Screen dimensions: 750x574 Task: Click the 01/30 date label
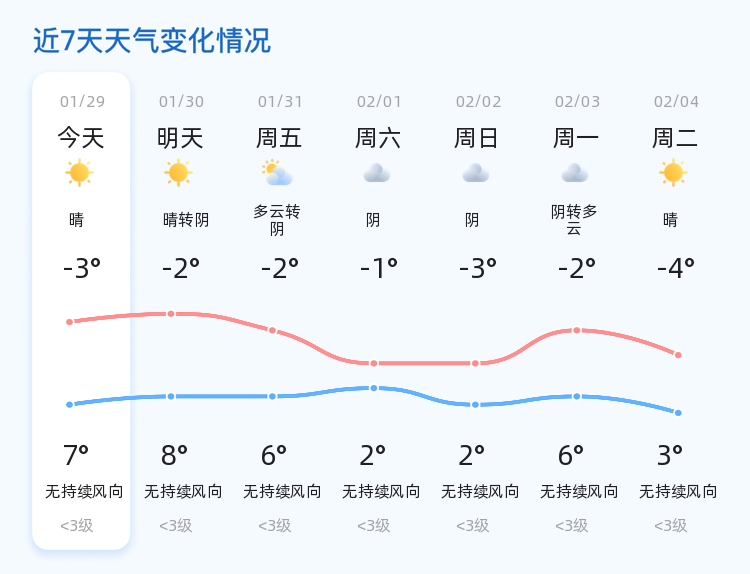coord(181,101)
